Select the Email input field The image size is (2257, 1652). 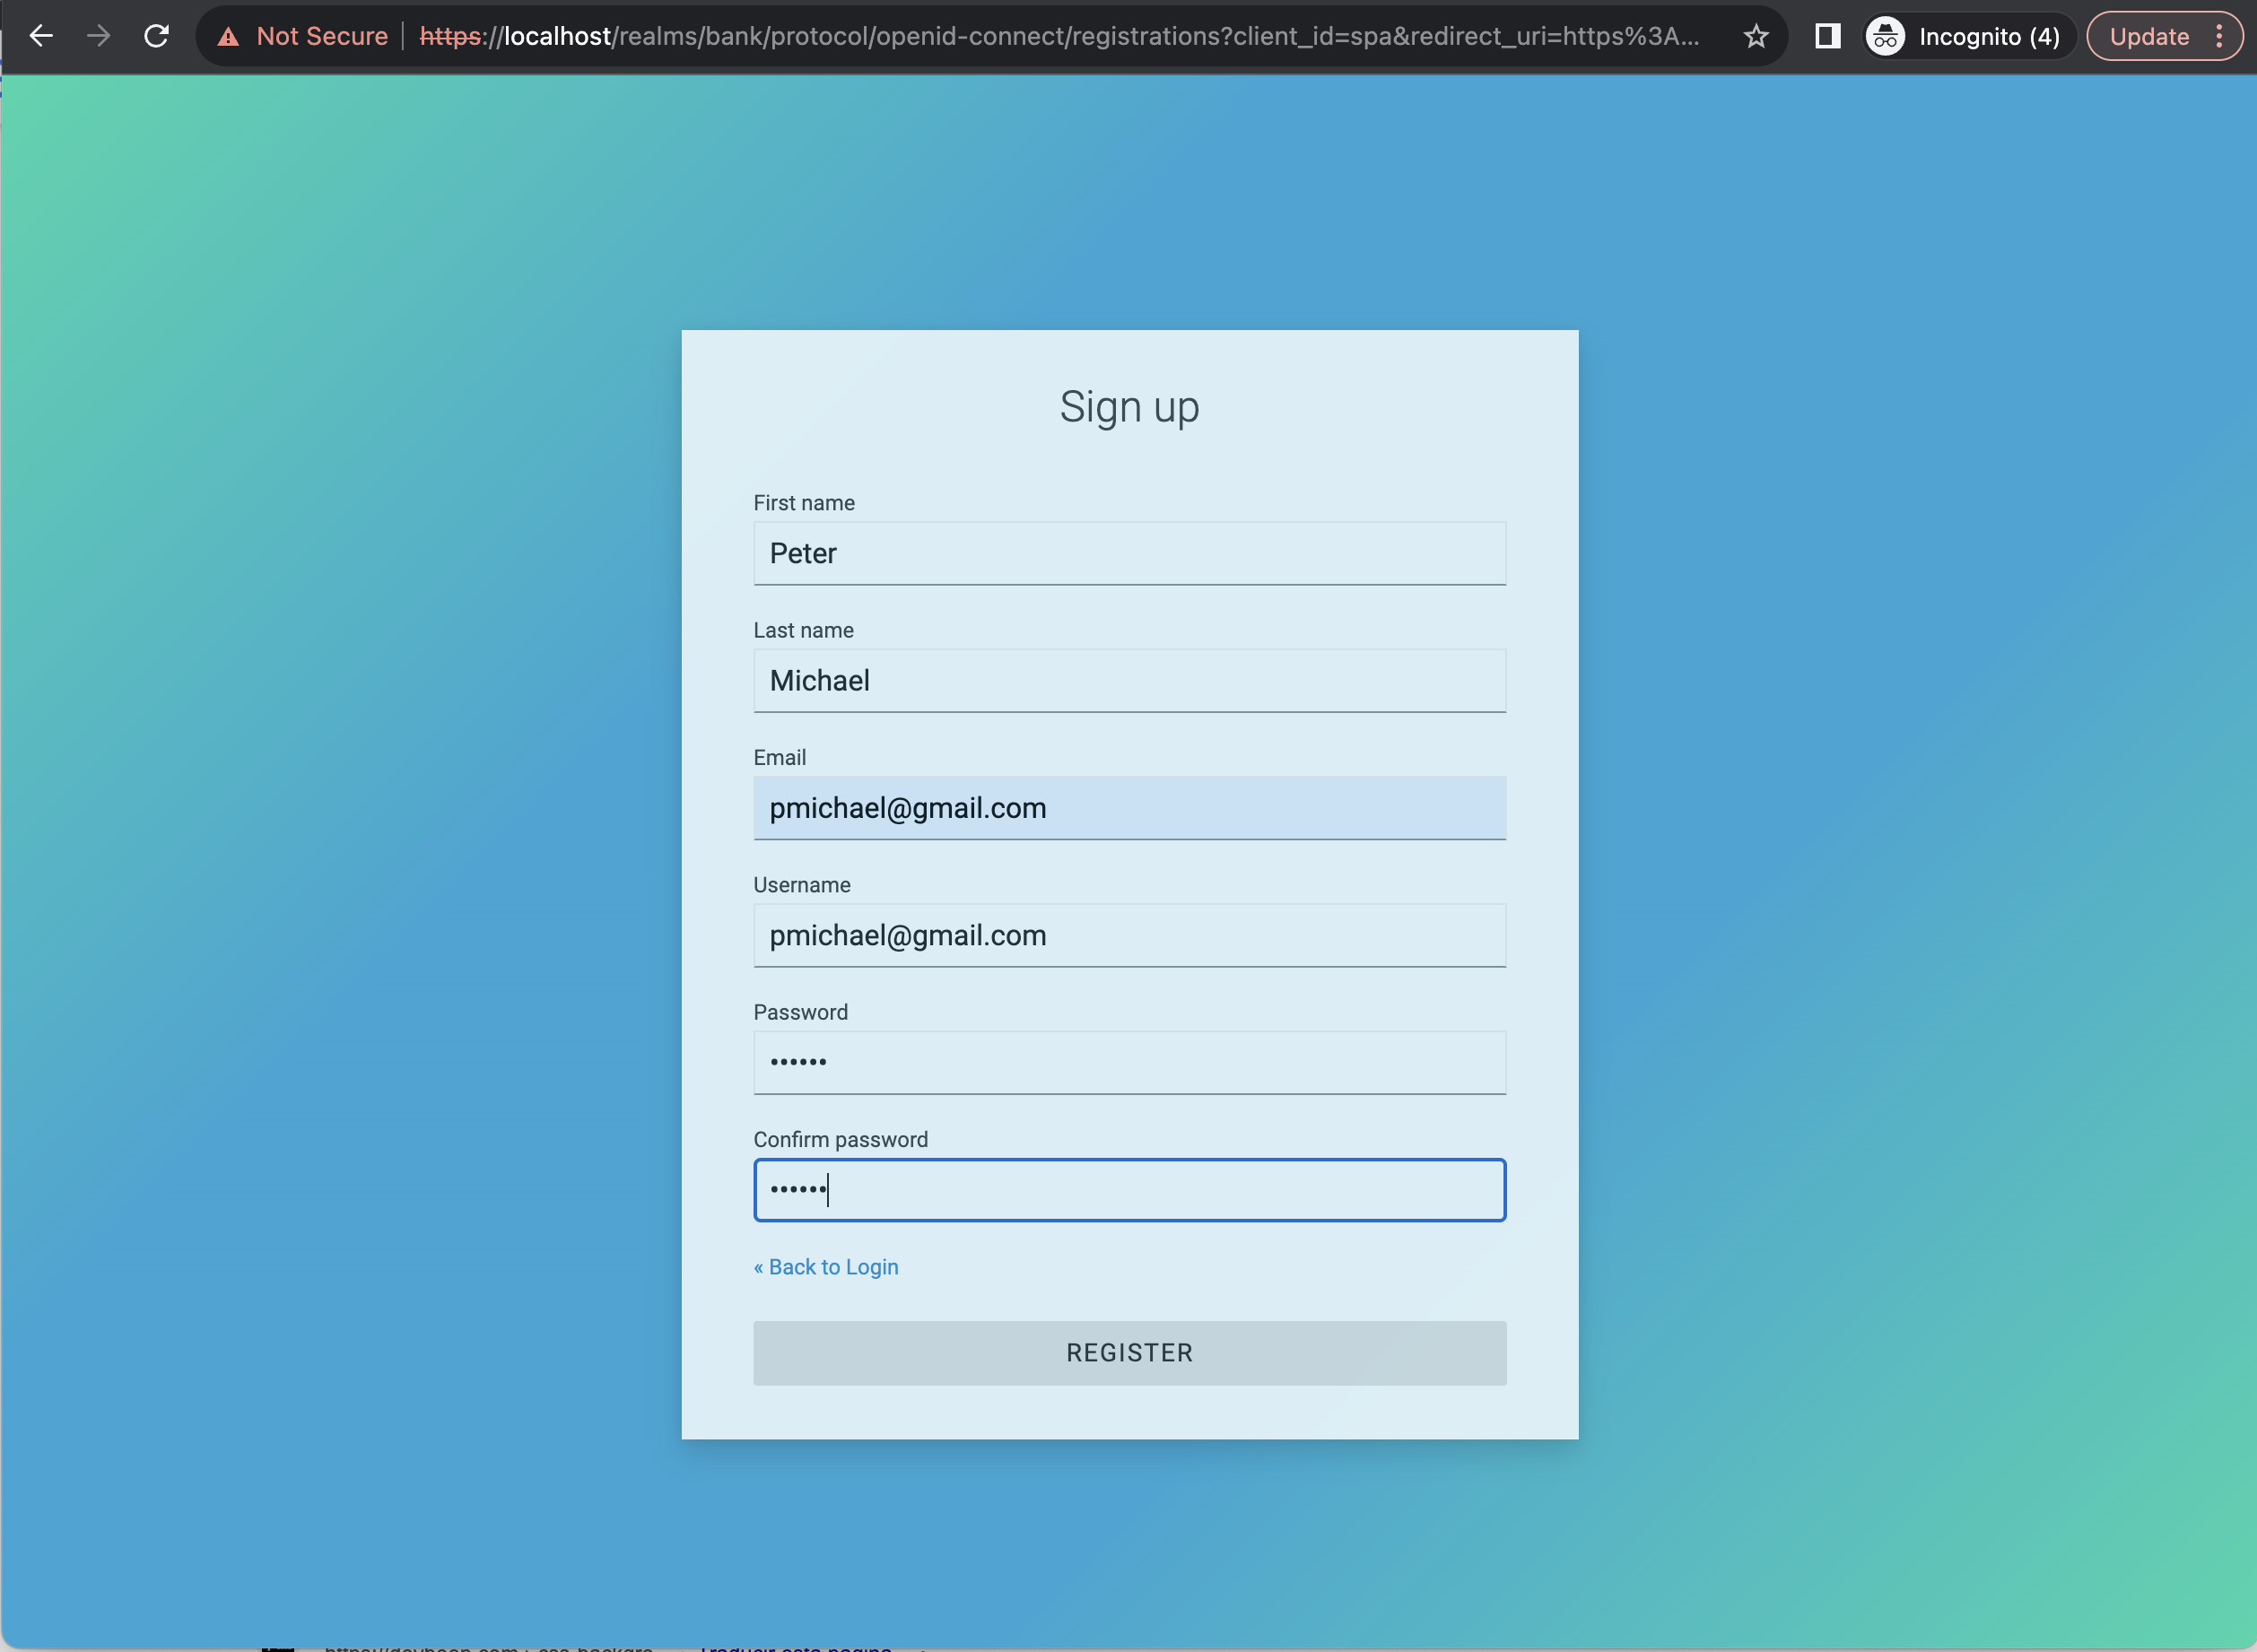tap(1129, 808)
